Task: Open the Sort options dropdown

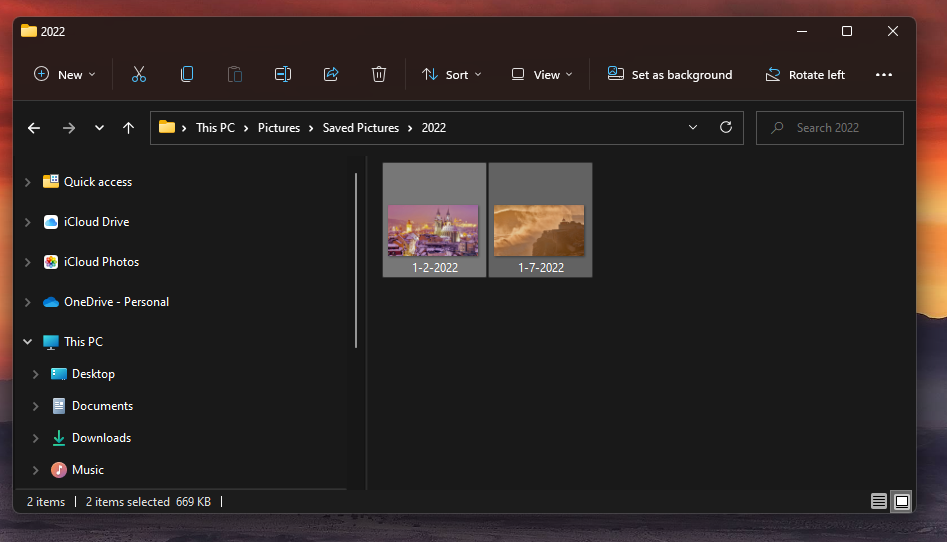Action: click(452, 74)
